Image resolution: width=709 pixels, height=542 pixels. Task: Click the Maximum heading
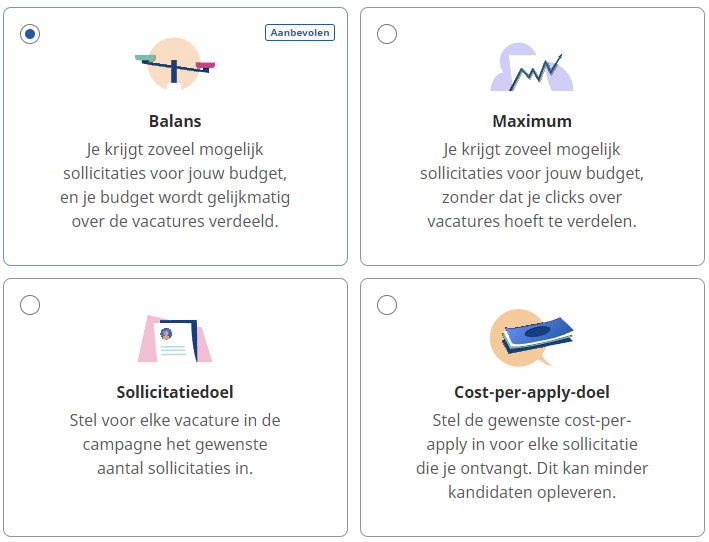[x=532, y=121]
